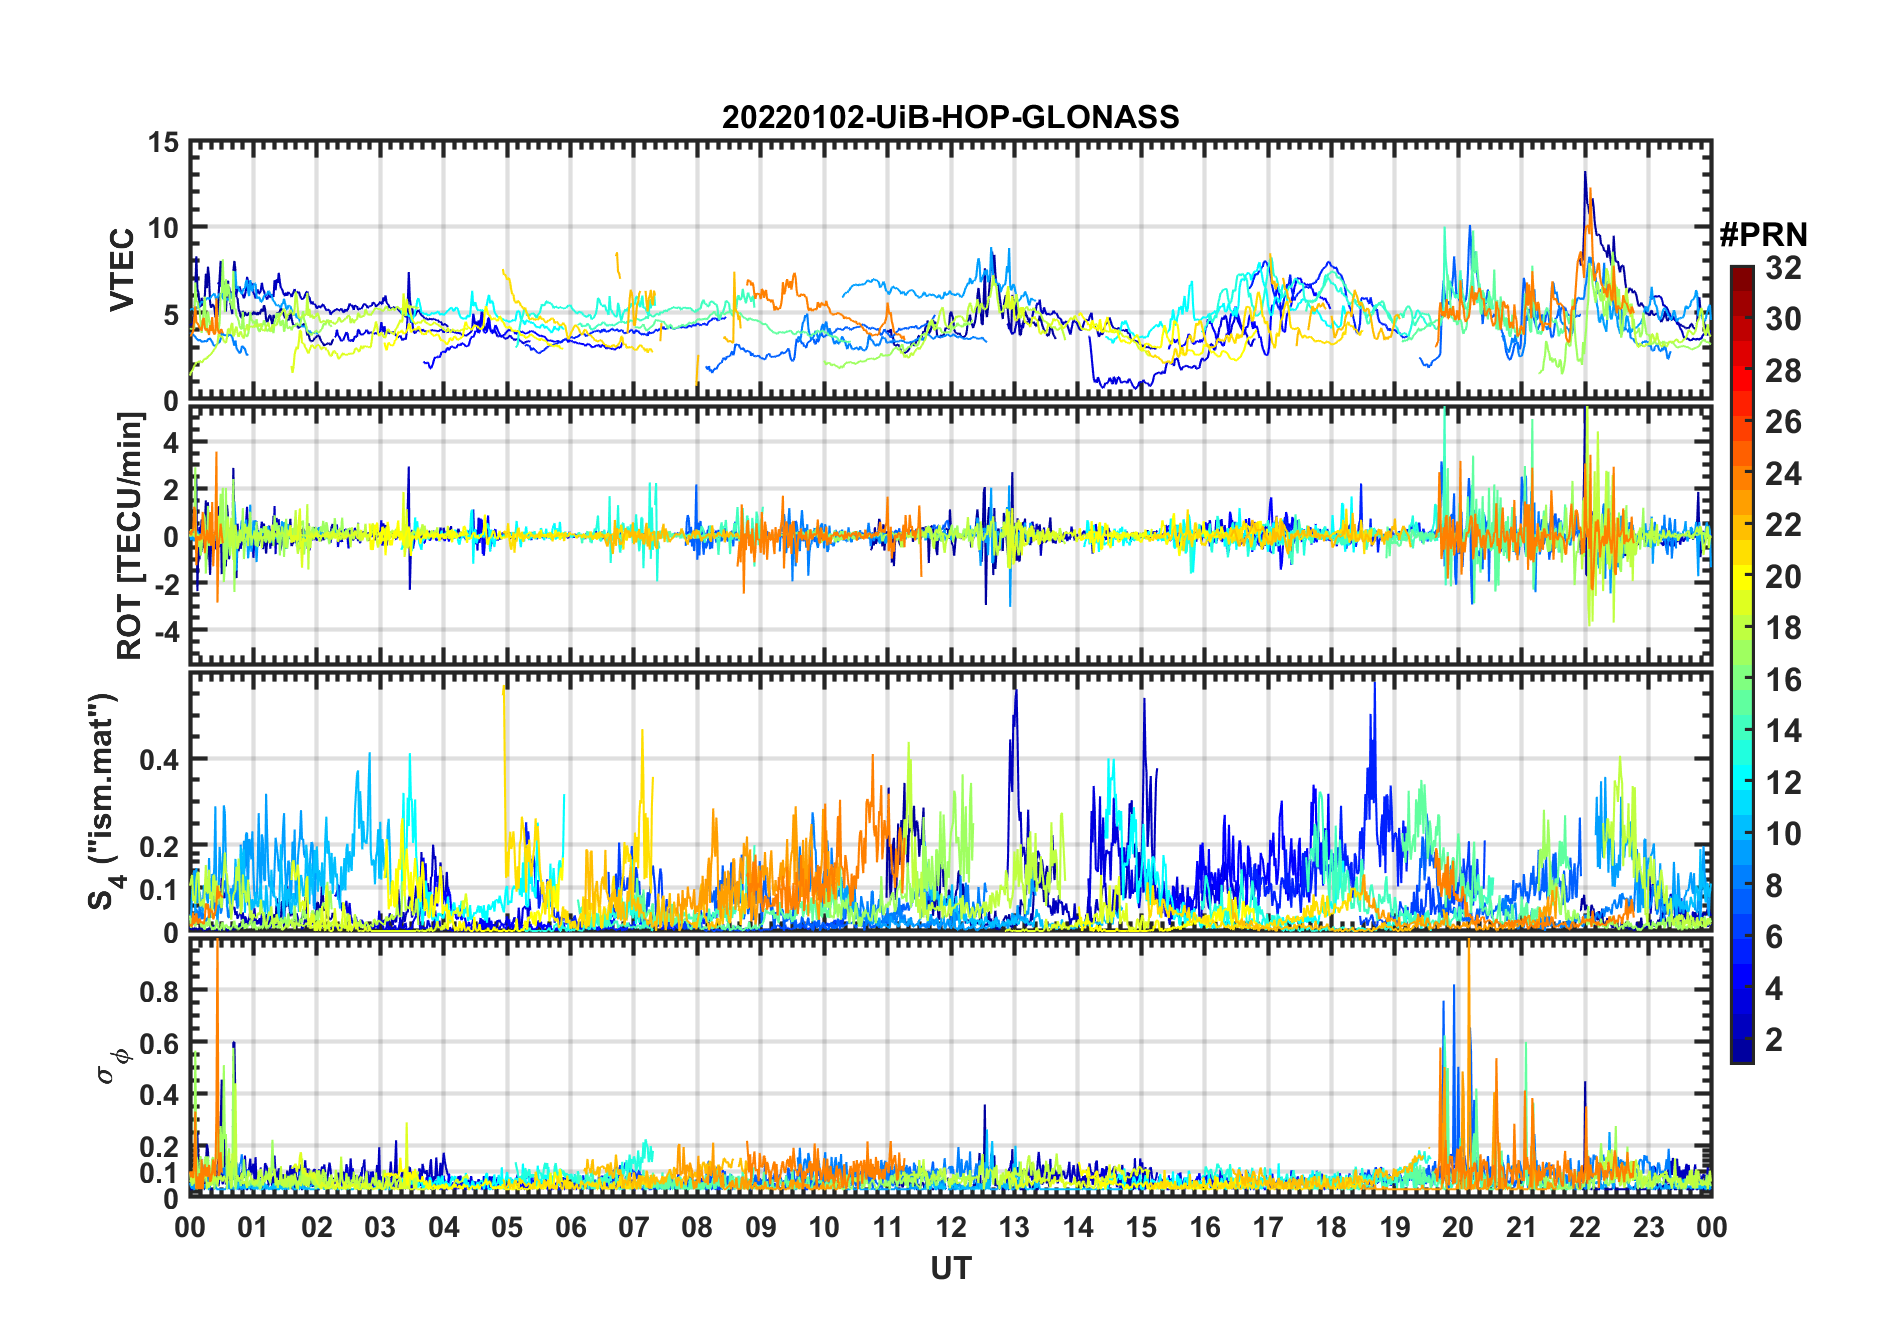Click colorbar tick label "32"
The height and width of the screenshot is (1330, 1902).
click(x=1783, y=268)
